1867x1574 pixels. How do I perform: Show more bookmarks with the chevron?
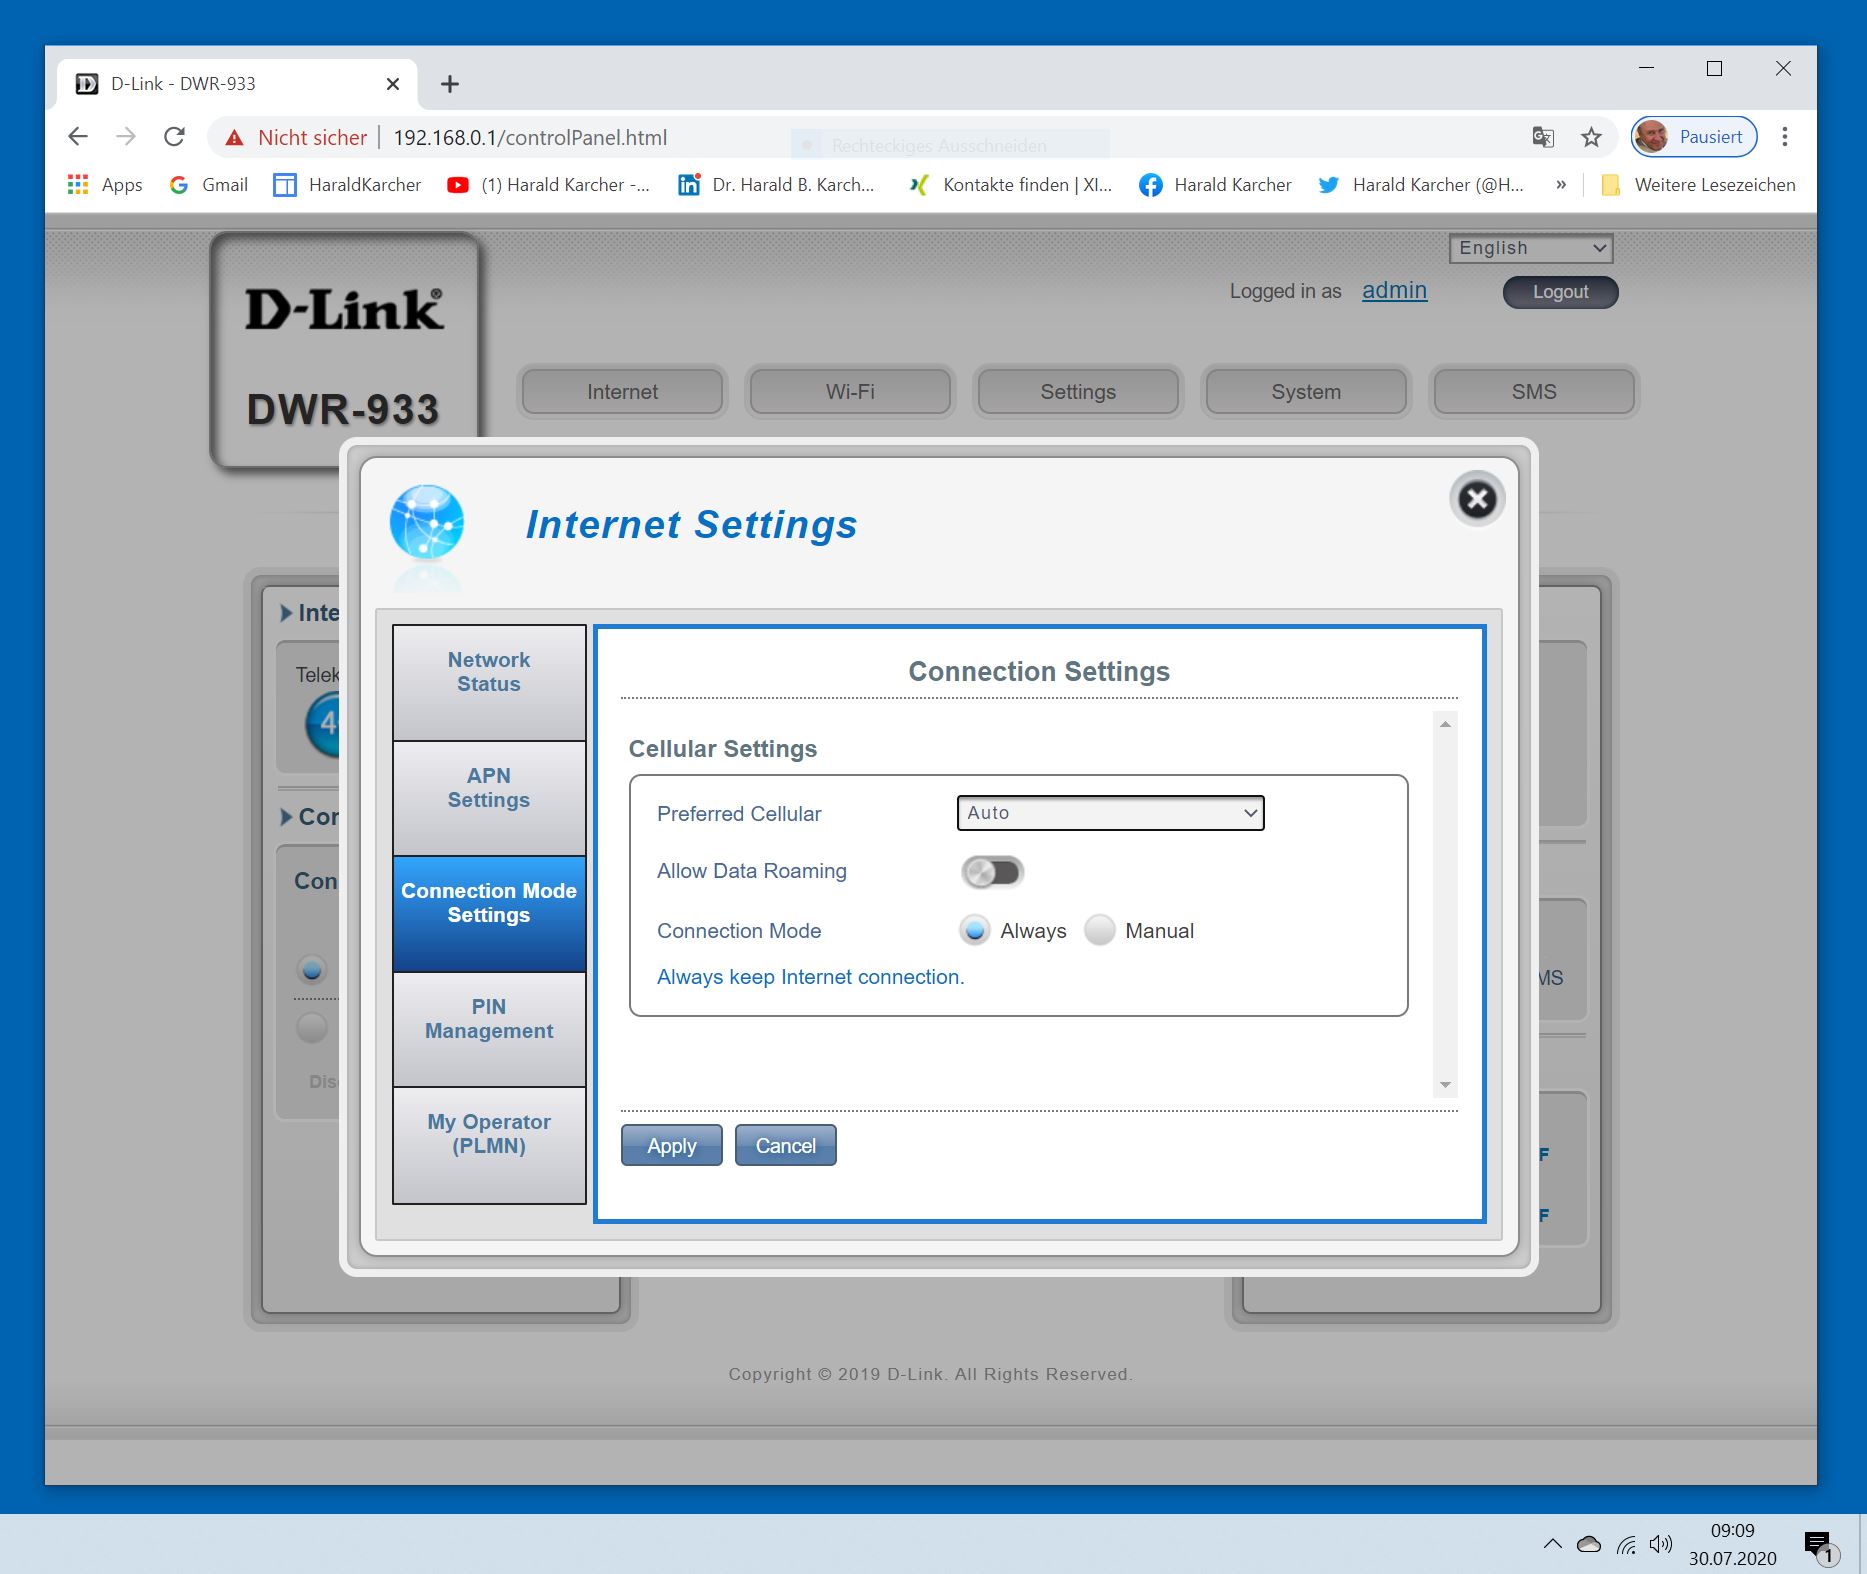tap(1560, 185)
